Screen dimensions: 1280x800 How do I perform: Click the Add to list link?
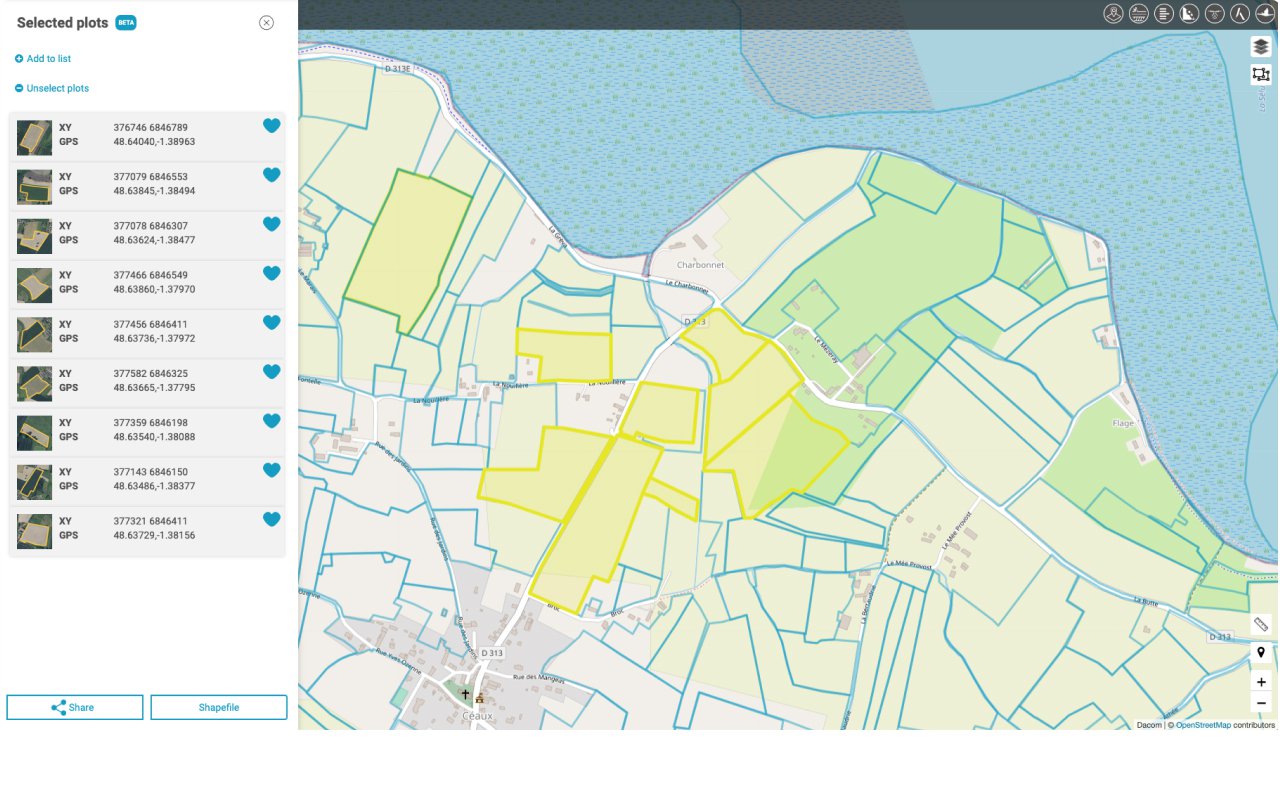click(x=43, y=59)
